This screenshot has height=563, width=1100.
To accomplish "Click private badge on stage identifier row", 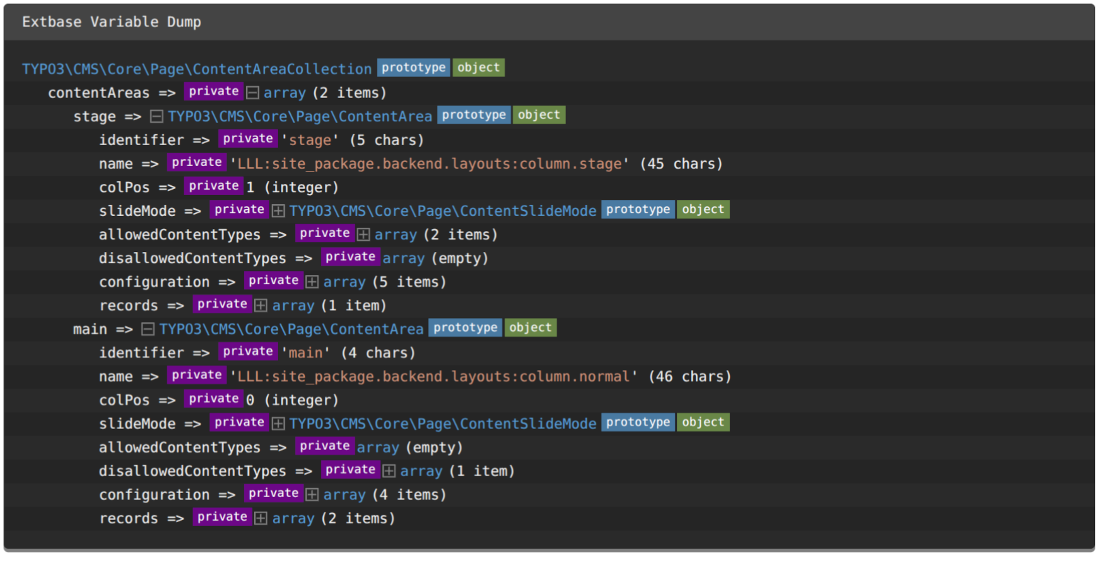I will [248, 138].
